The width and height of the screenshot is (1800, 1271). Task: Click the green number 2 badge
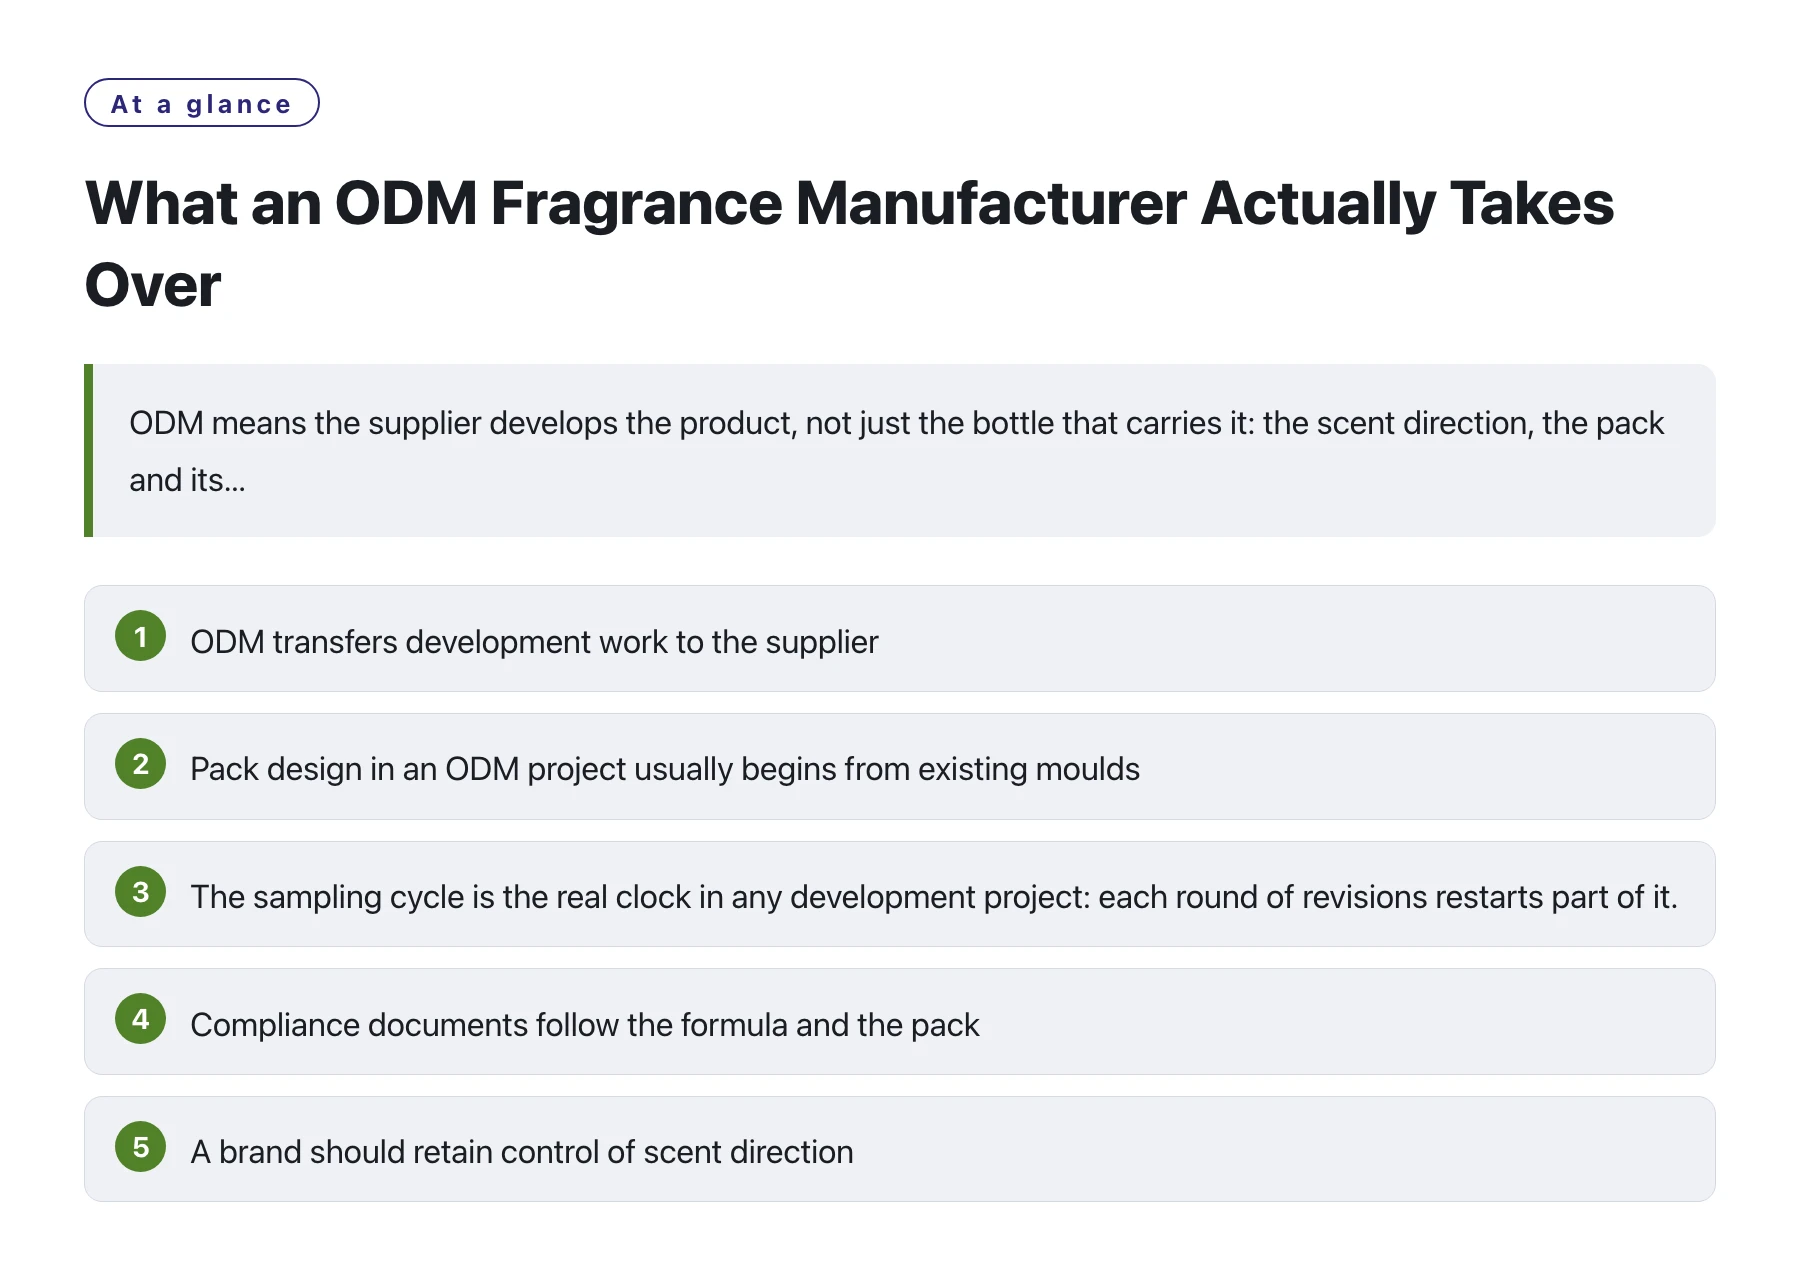[140, 764]
